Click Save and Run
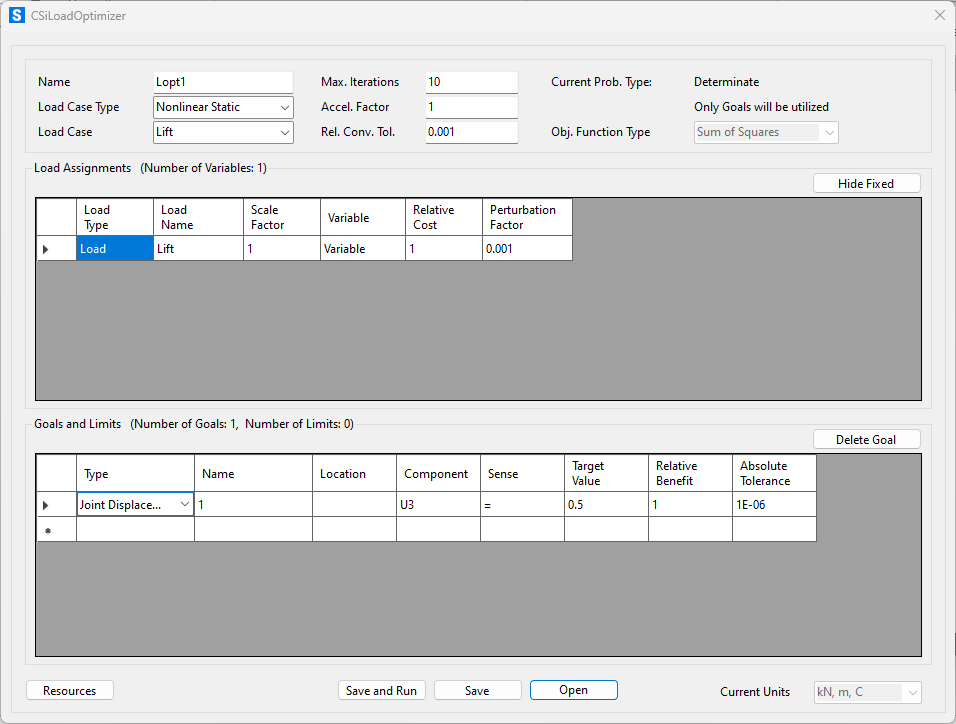The height and width of the screenshot is (724, 956). click(x=381, y=690)
